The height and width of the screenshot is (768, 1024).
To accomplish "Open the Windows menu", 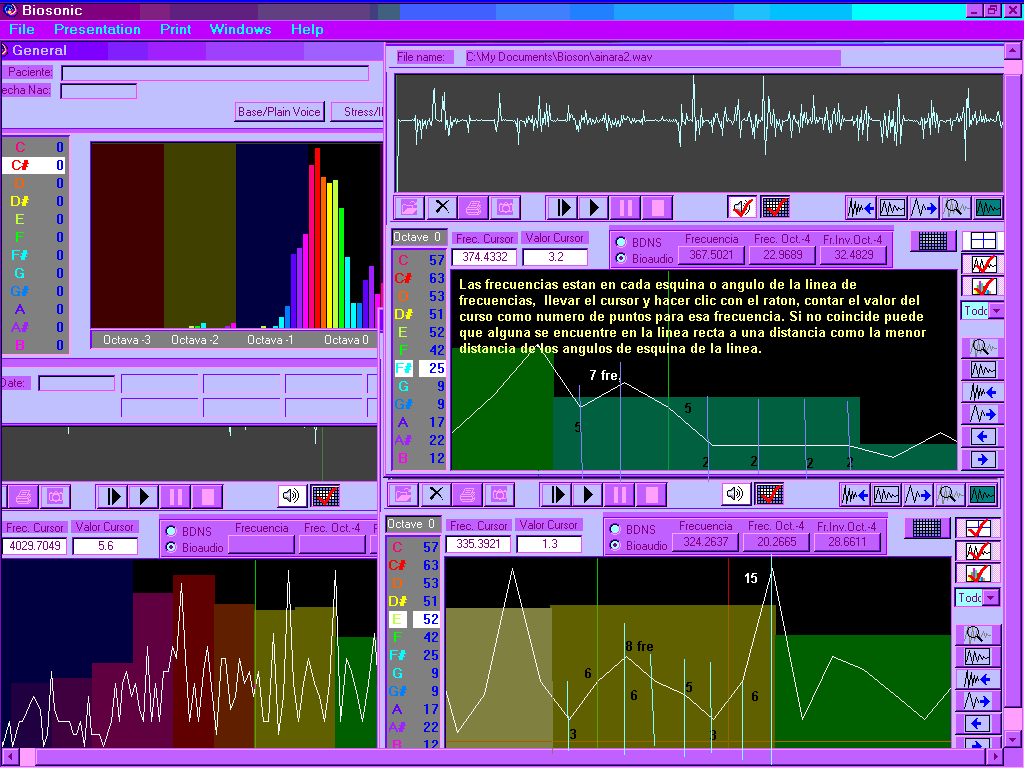I will point(240,29).
